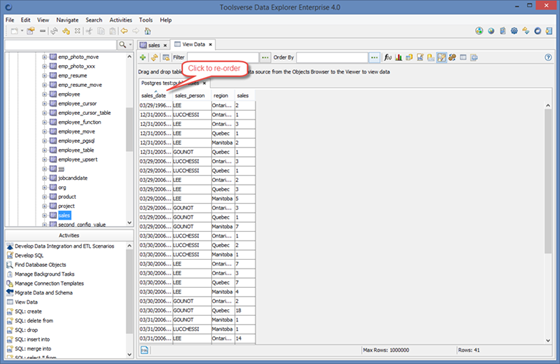Click the blue globe icon at top right
Screen dimensions: 560x364
pyautogui.click(x=491, y=31)
